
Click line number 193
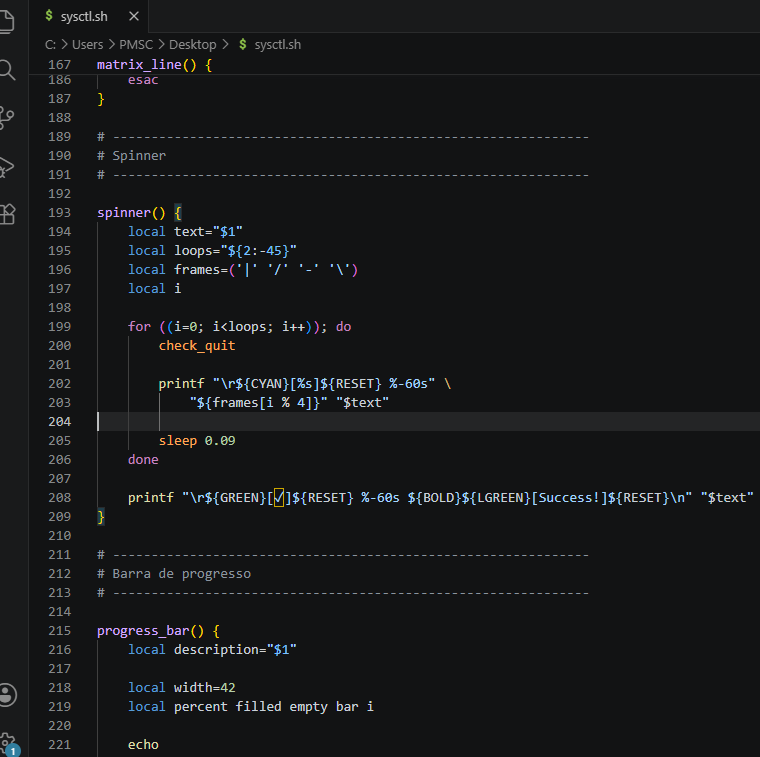[60, 213]
